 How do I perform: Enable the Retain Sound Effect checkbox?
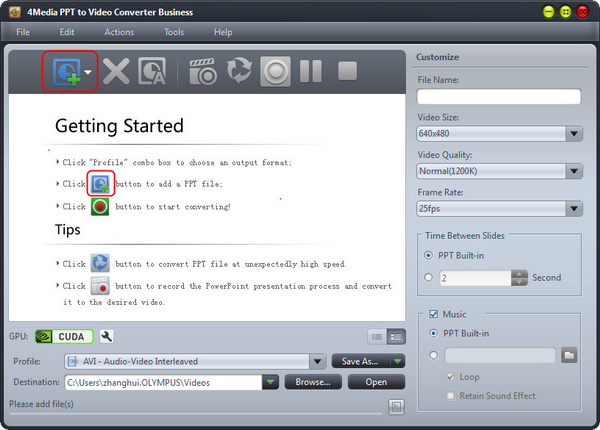tap(452, 396)
